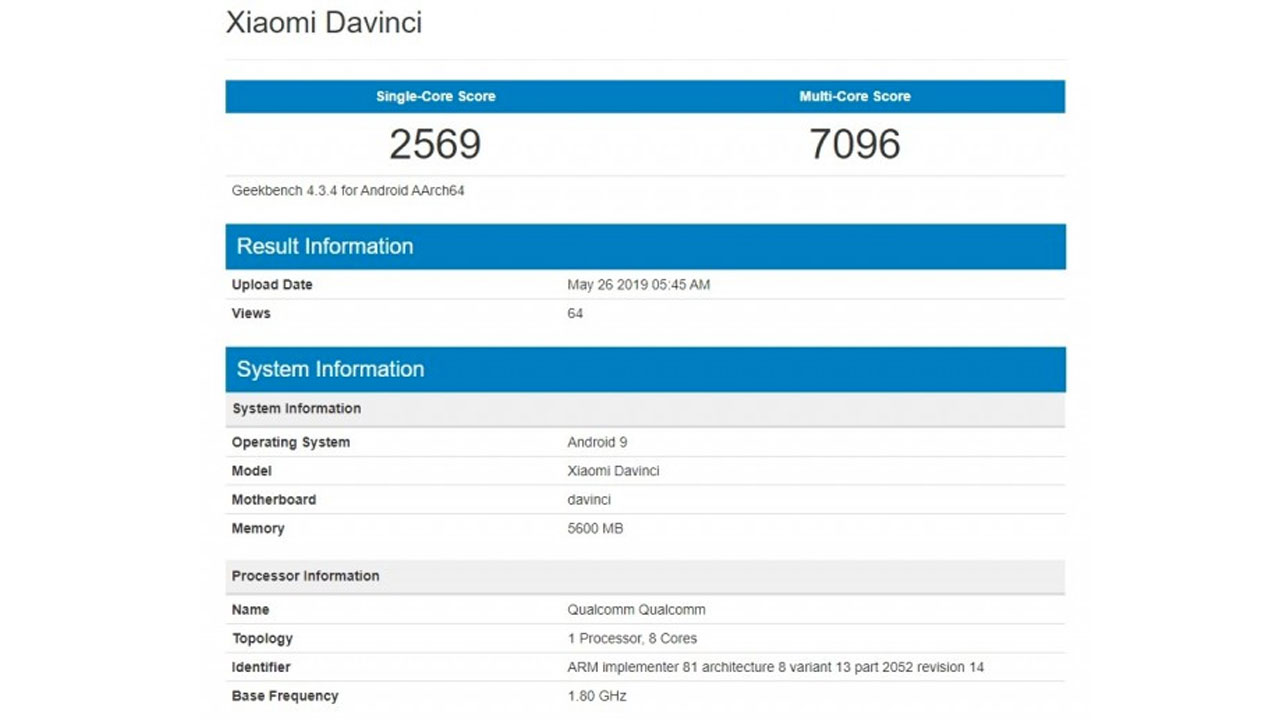Image resolution: width=1280 pixels, height=720 pixels.
Task: Click the processor Name label
Action: click(251, 610)
